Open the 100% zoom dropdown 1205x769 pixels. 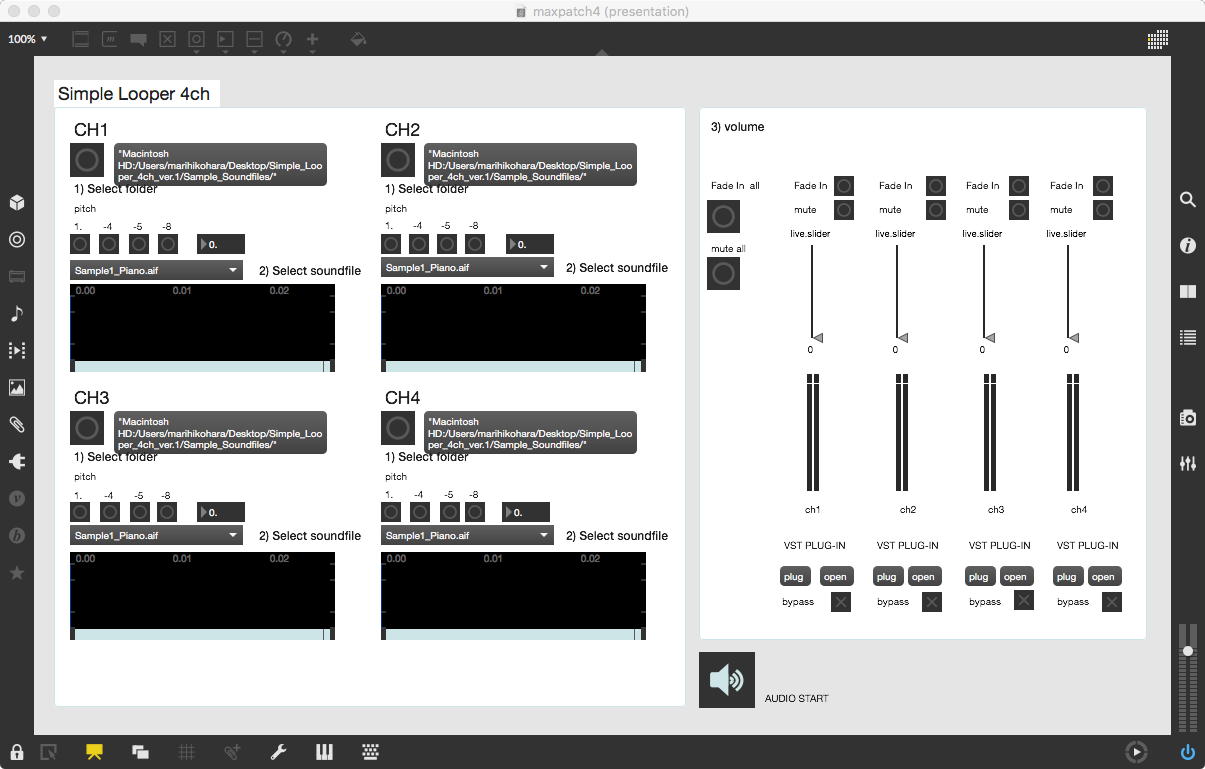click(27, 39)
